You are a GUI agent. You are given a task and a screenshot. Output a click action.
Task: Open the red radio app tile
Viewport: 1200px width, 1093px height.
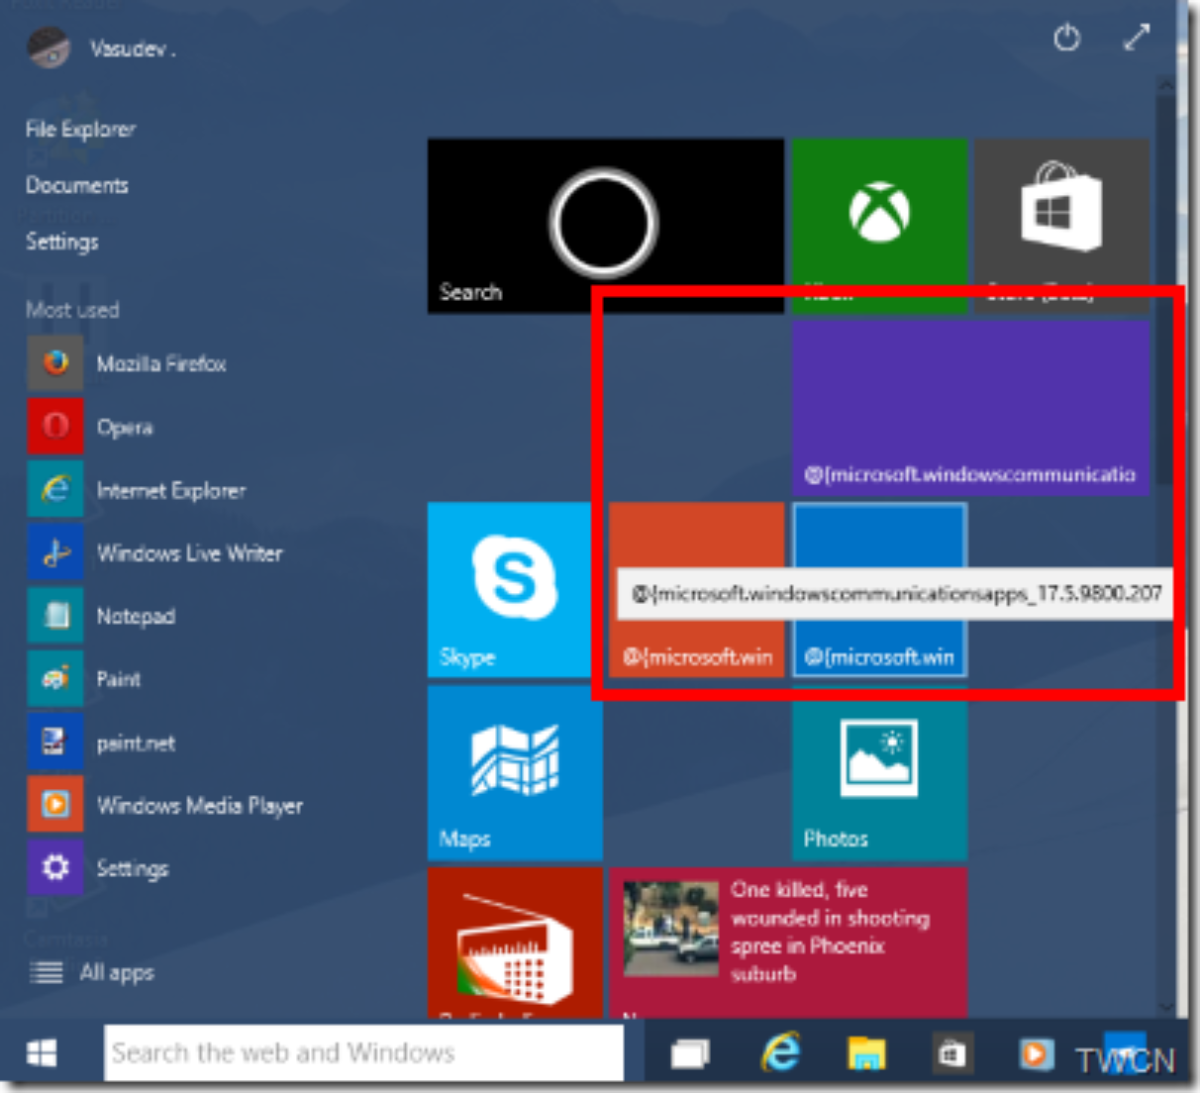[515, 942]
